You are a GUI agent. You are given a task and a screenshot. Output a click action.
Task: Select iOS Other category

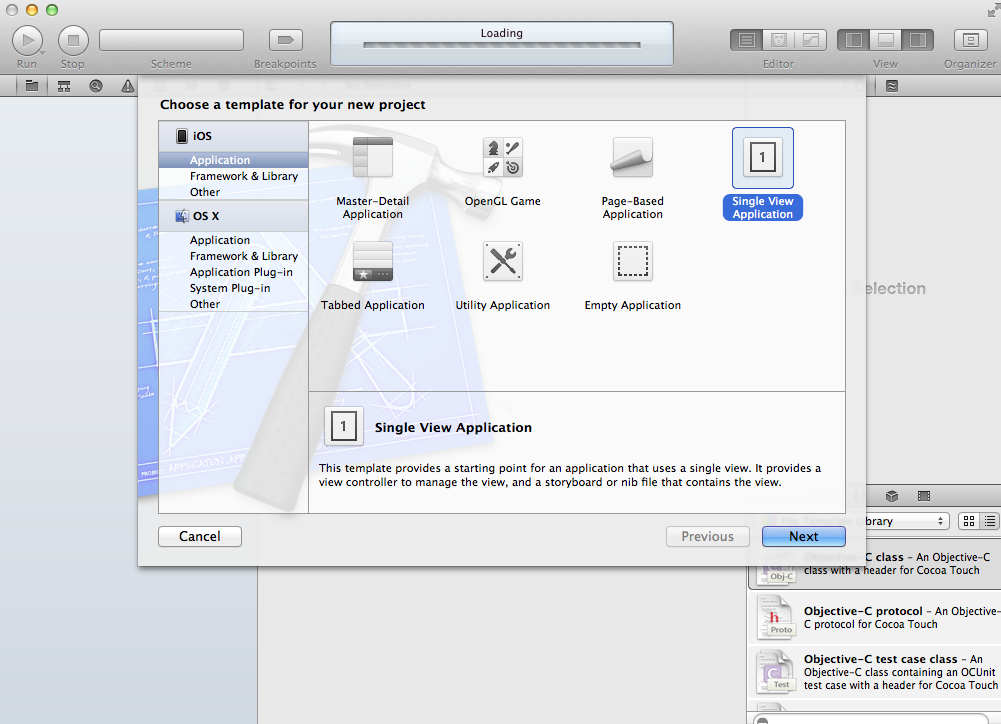[234, 192]
